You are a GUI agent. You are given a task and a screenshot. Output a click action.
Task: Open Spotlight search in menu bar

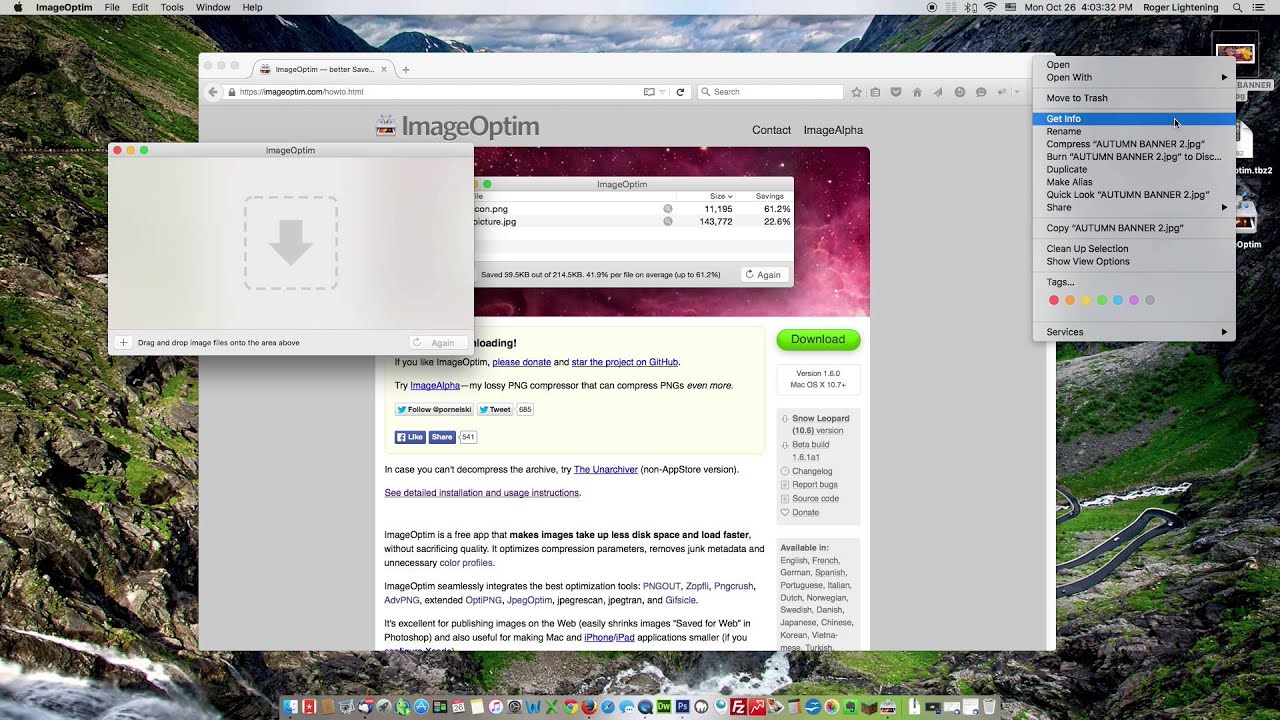[x=1237, y=7]
